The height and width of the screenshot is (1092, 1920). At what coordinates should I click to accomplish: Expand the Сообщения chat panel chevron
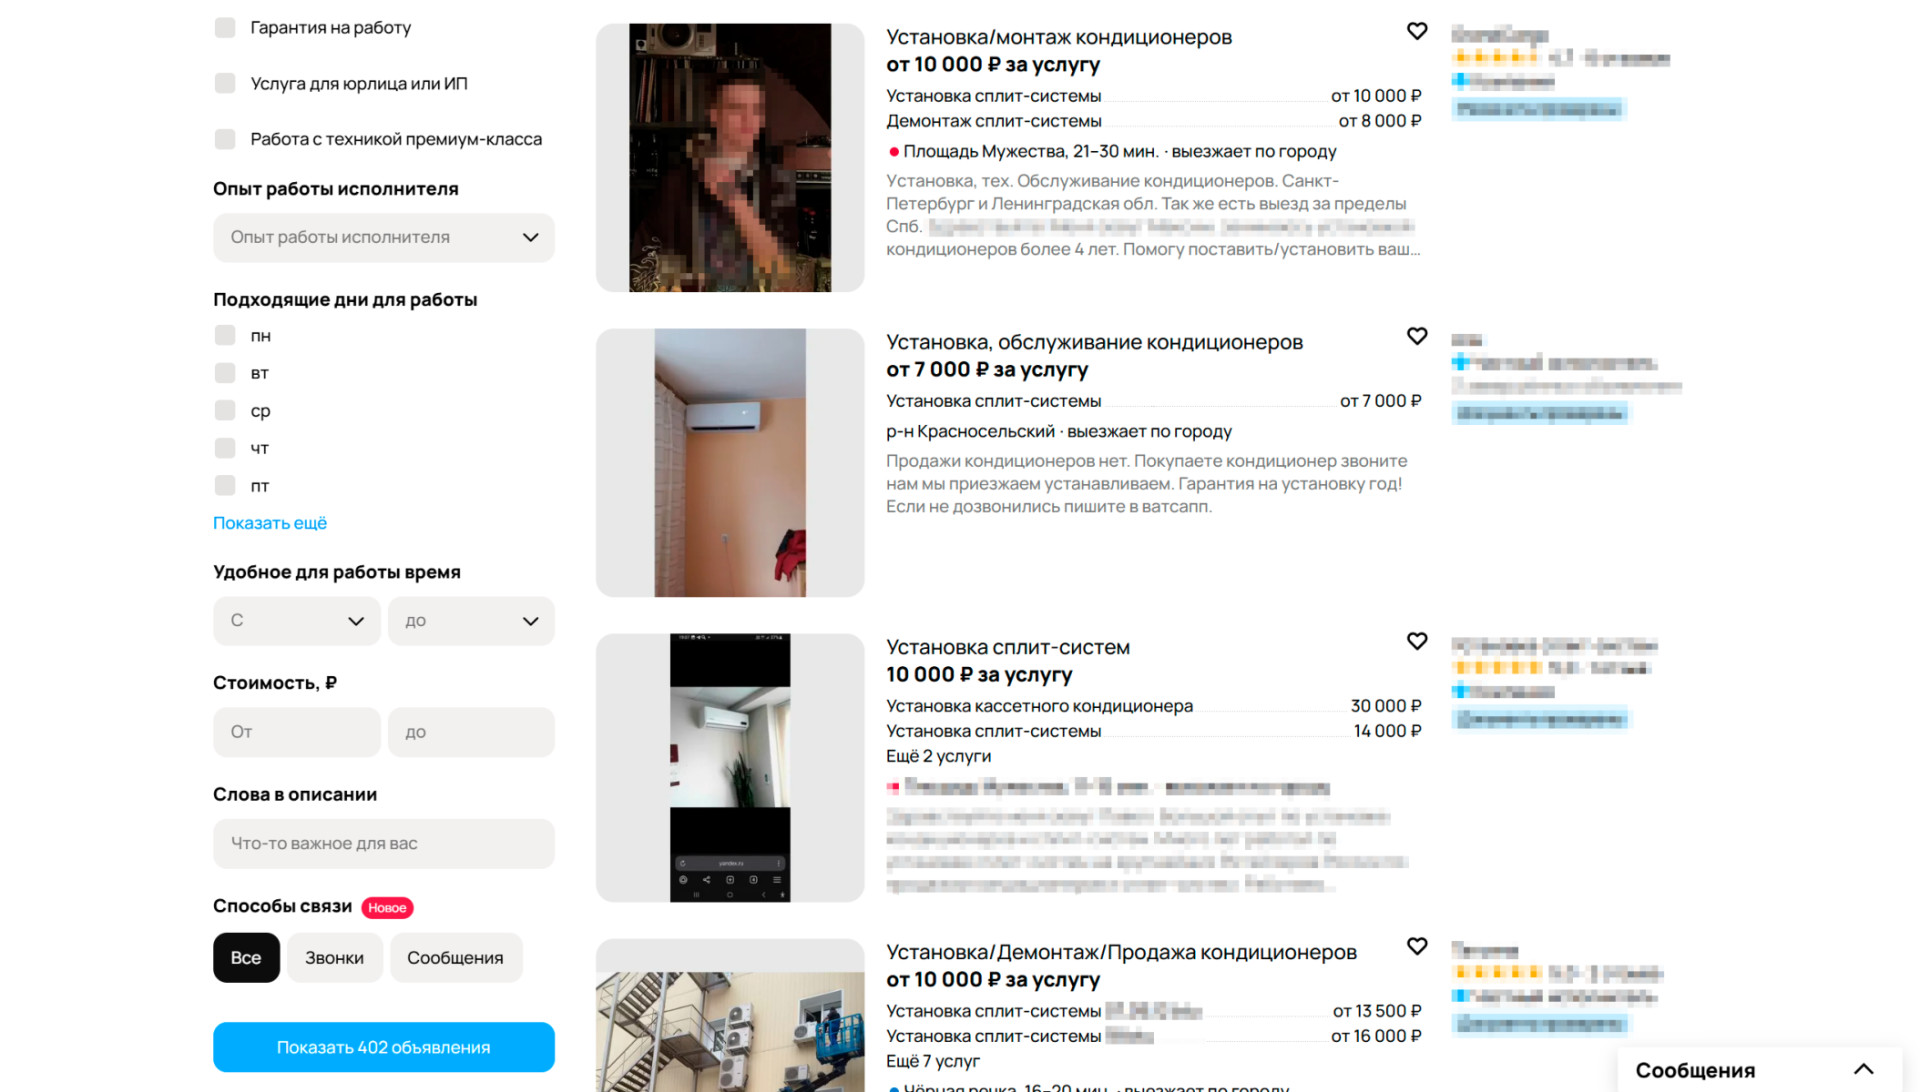1863,1069
